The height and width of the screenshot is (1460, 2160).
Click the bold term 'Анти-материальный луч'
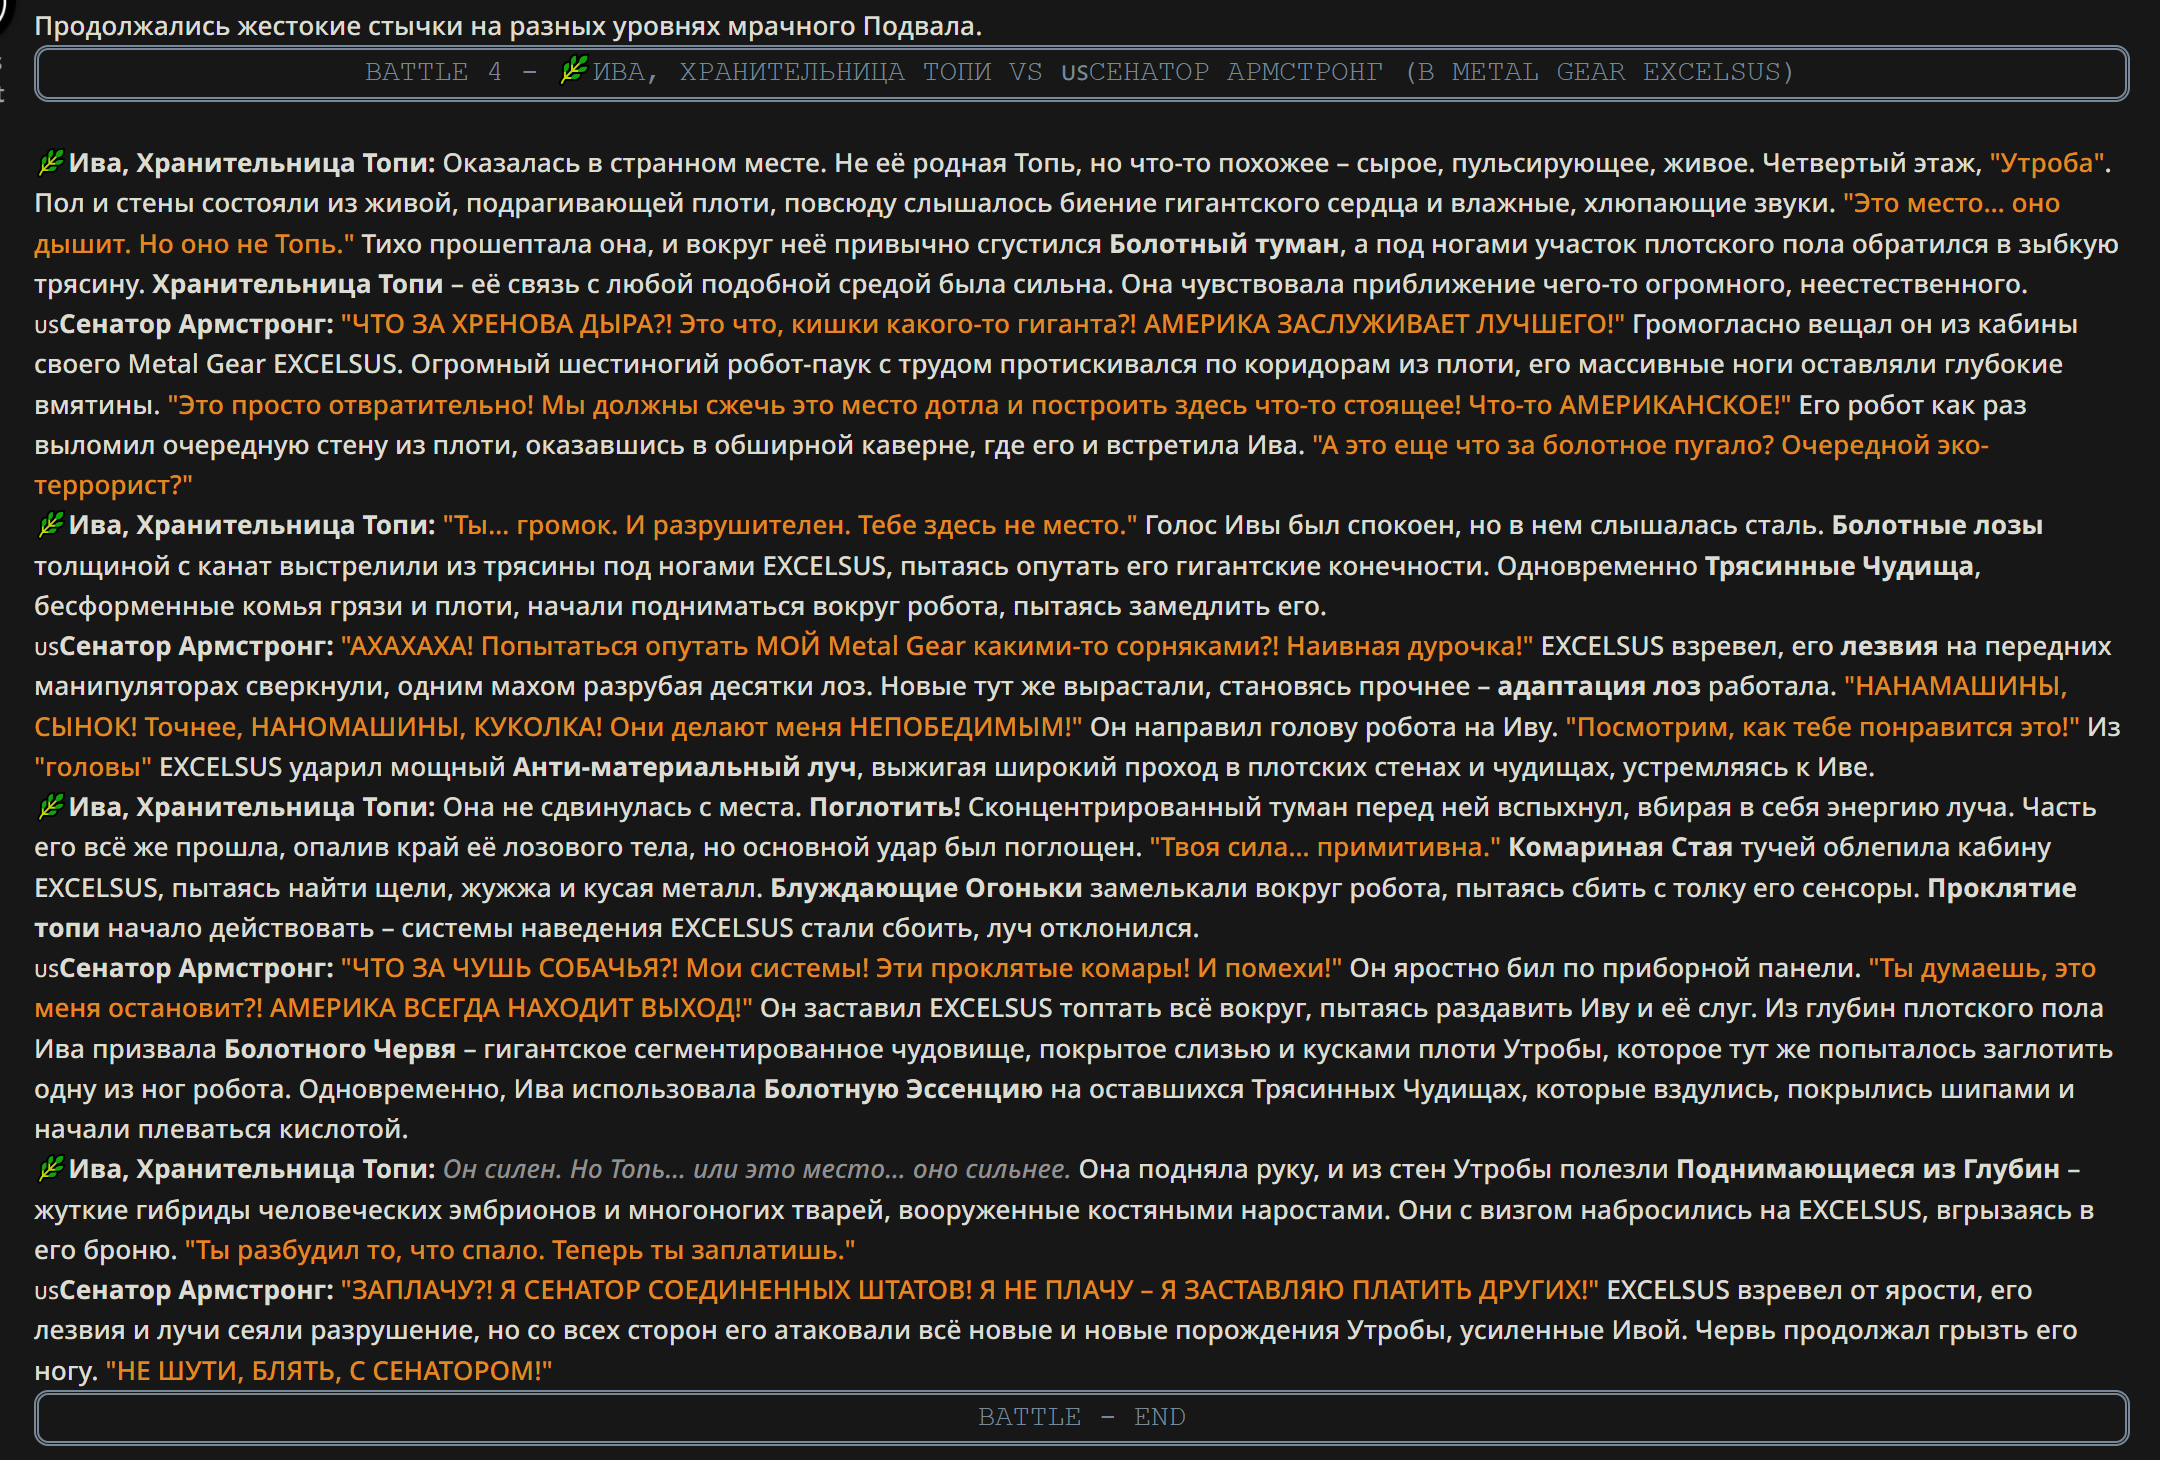pyautogui.click(x=685, y=767)
